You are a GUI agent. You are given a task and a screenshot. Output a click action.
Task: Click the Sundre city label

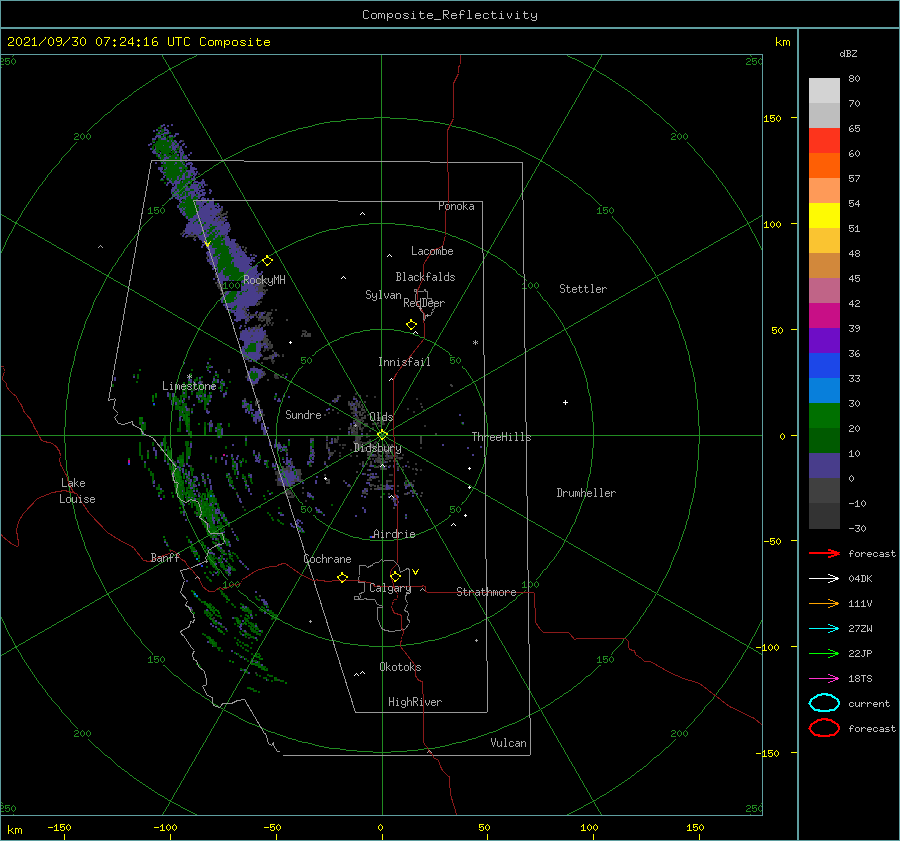[x=303, y=414]
